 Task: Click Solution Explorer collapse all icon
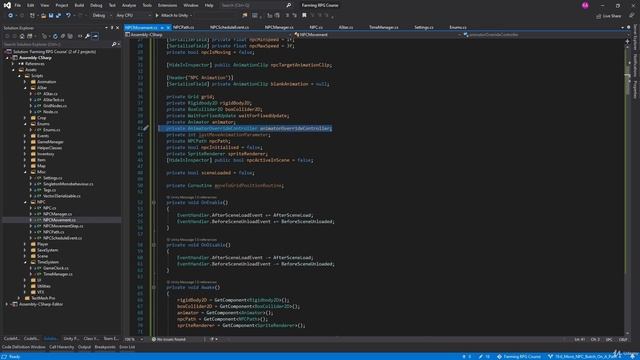coord(62,36)
